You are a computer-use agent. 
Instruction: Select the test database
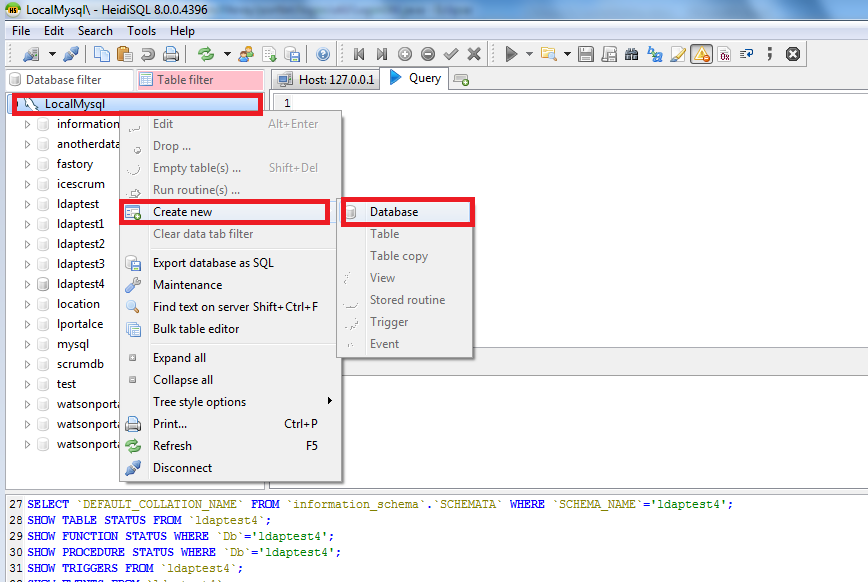[x=66, y=384]
